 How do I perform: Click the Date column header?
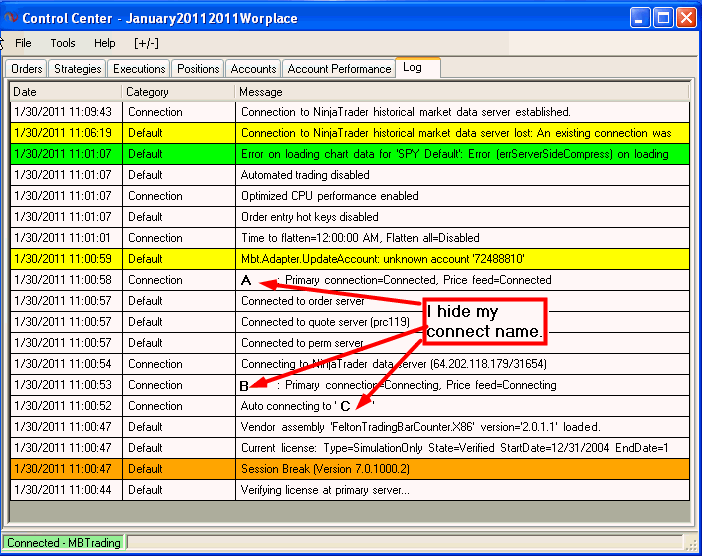(66, 92)
